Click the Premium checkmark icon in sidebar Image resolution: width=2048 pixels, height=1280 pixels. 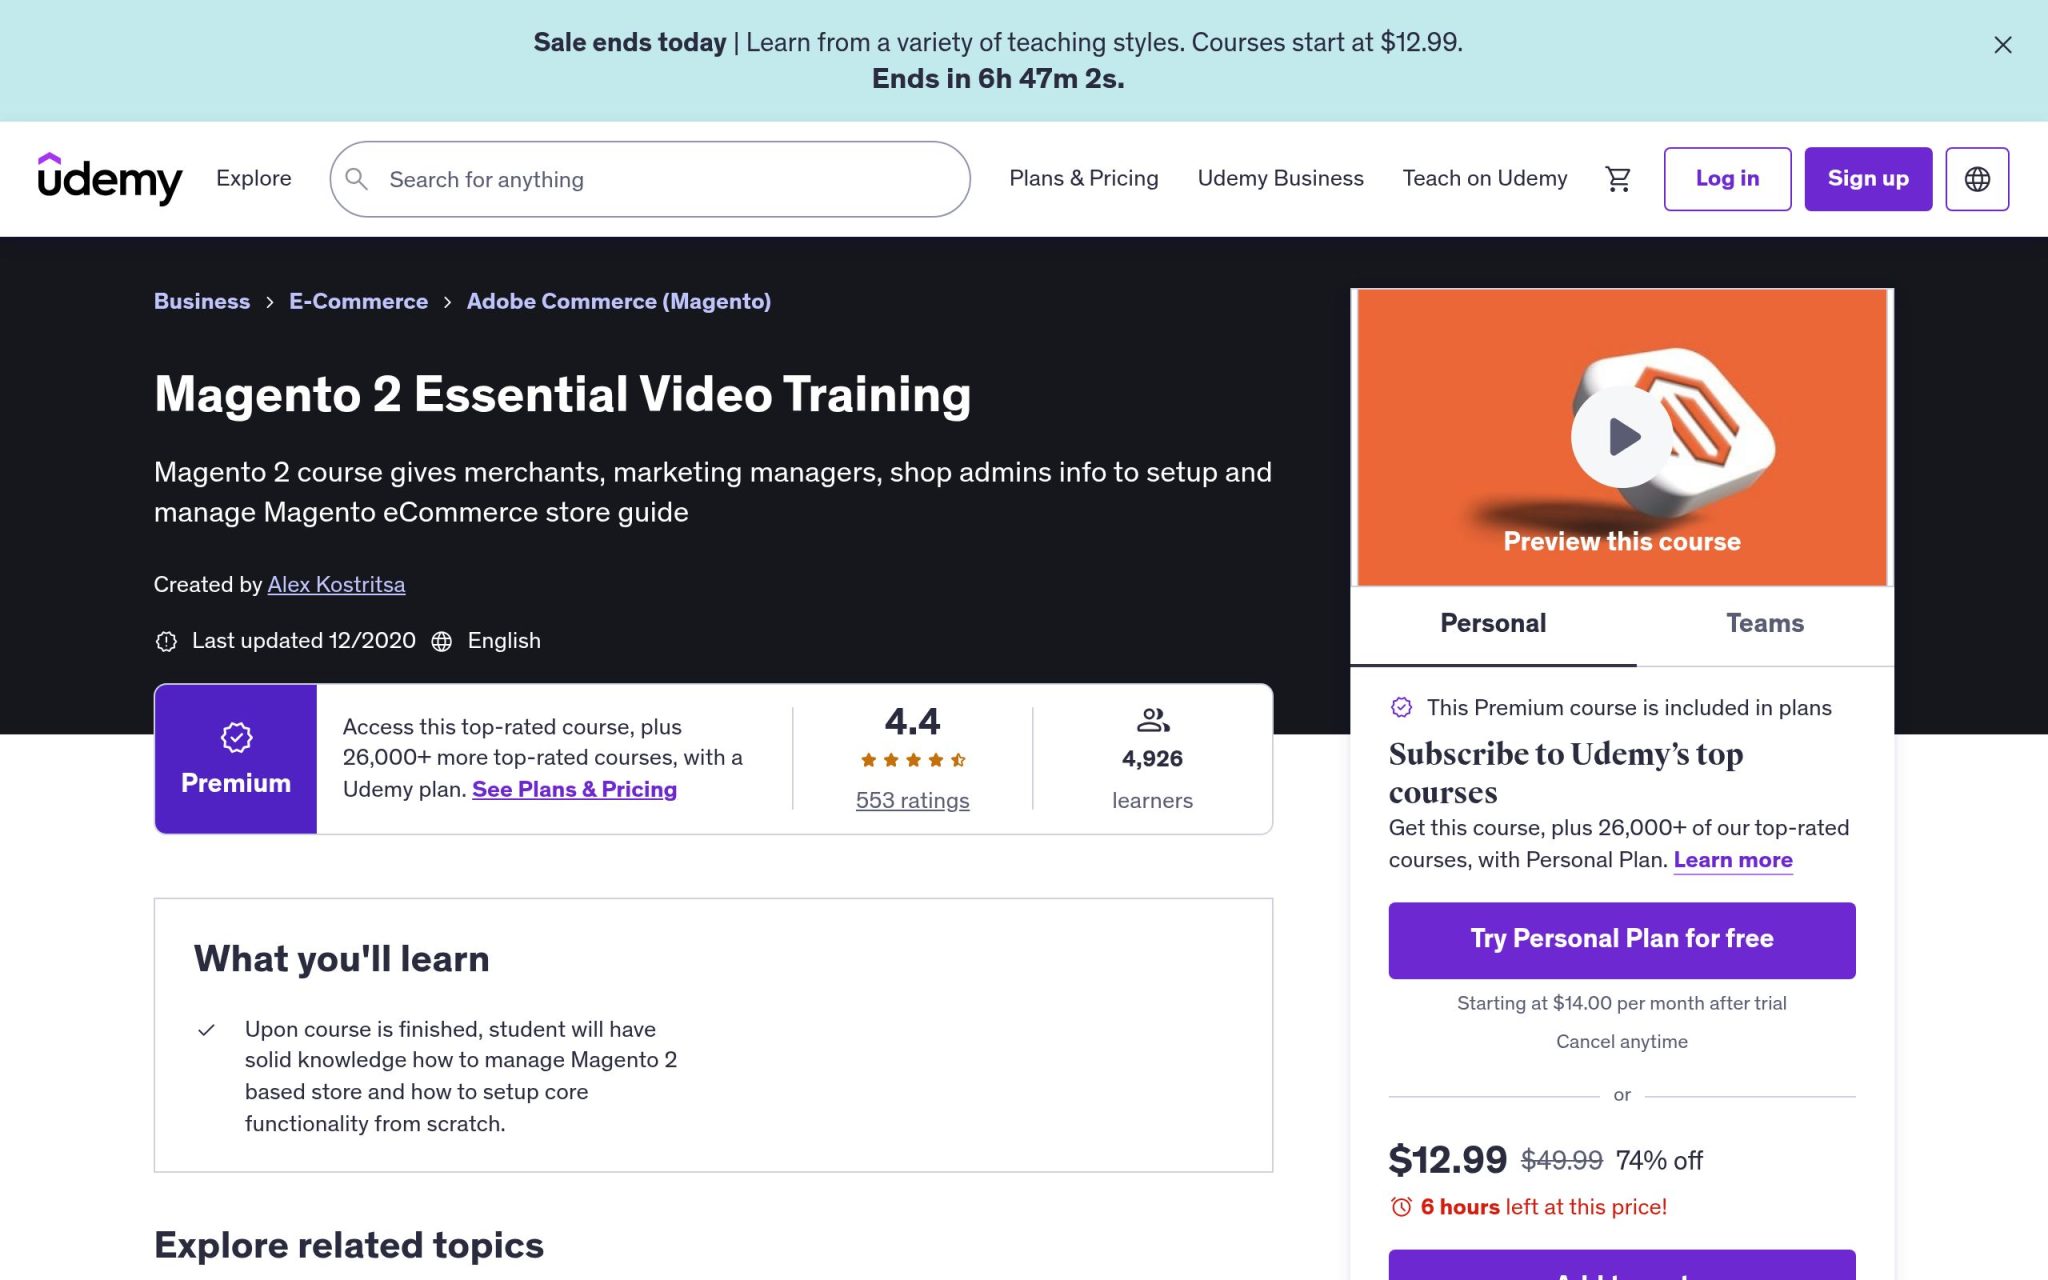click(1401, 708)
